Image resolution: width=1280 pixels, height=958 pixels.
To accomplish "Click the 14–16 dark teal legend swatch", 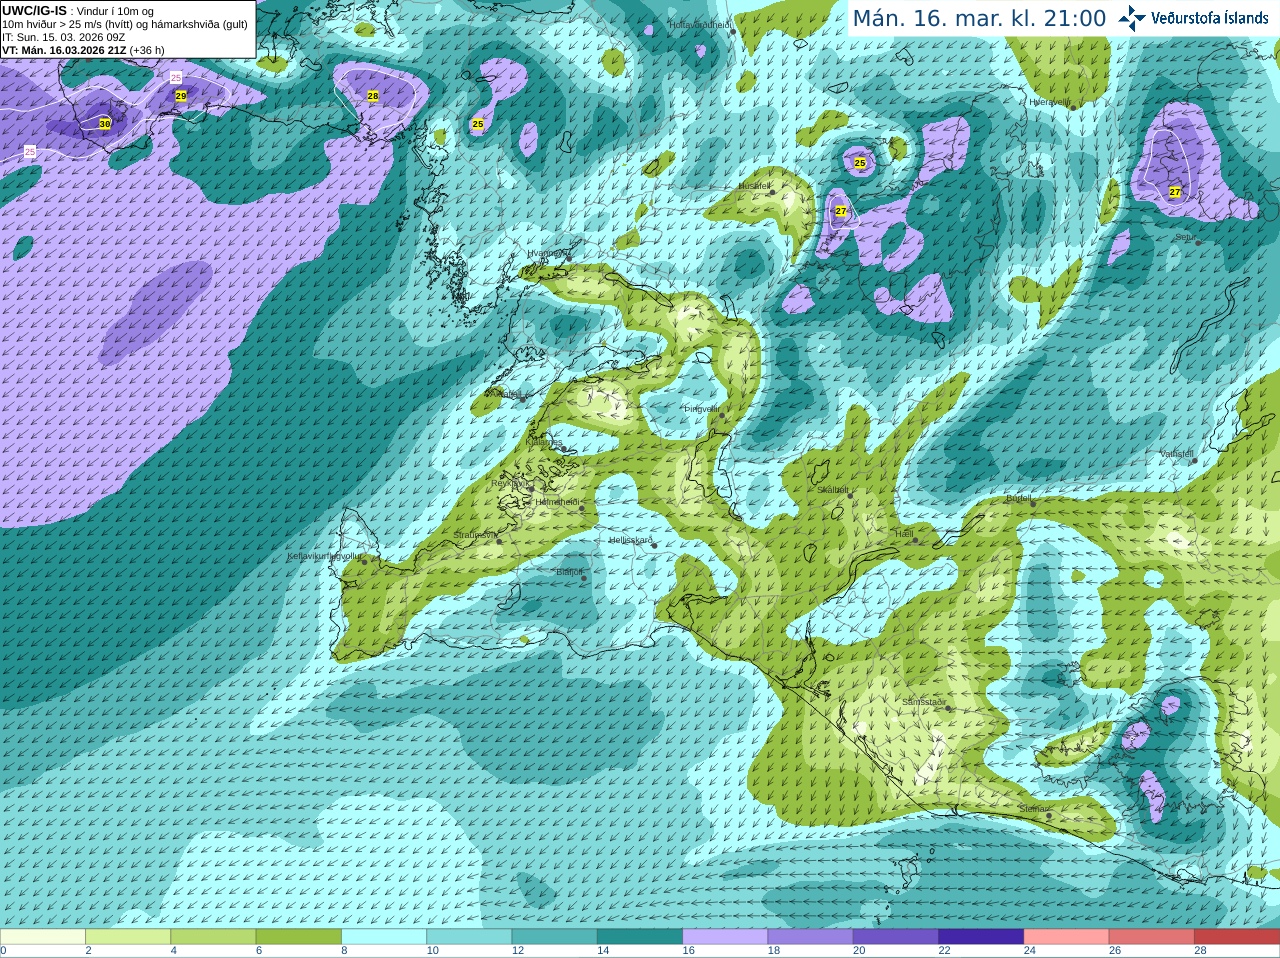I will click(x=640, y=936).
